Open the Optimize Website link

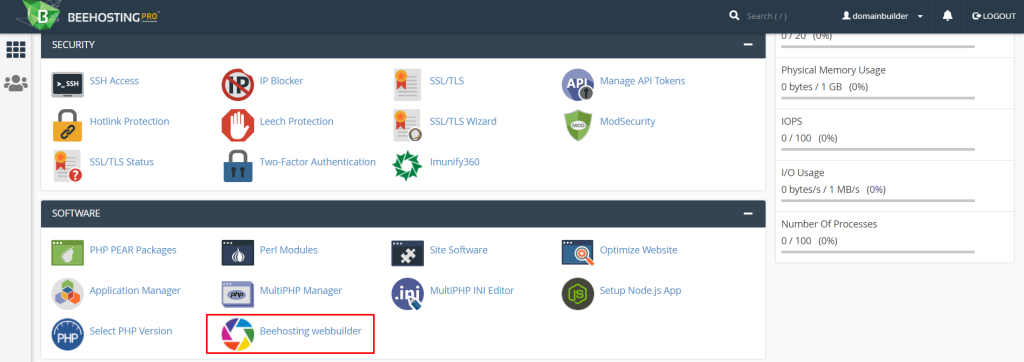point(639,250)
